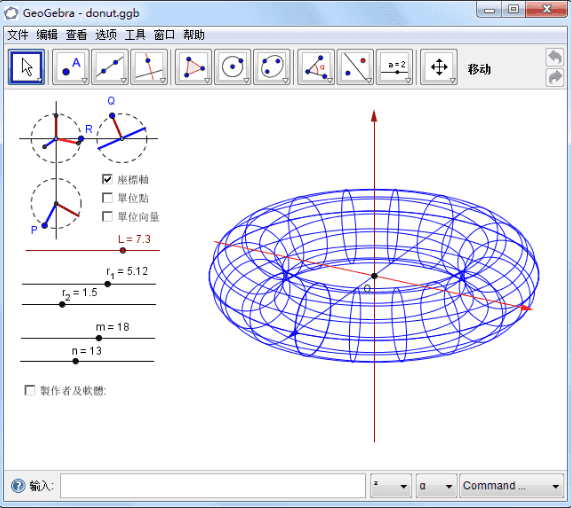Expand the Polygon tool dropdown triangle
The image size is (571, 508).
tap(207, 80)
